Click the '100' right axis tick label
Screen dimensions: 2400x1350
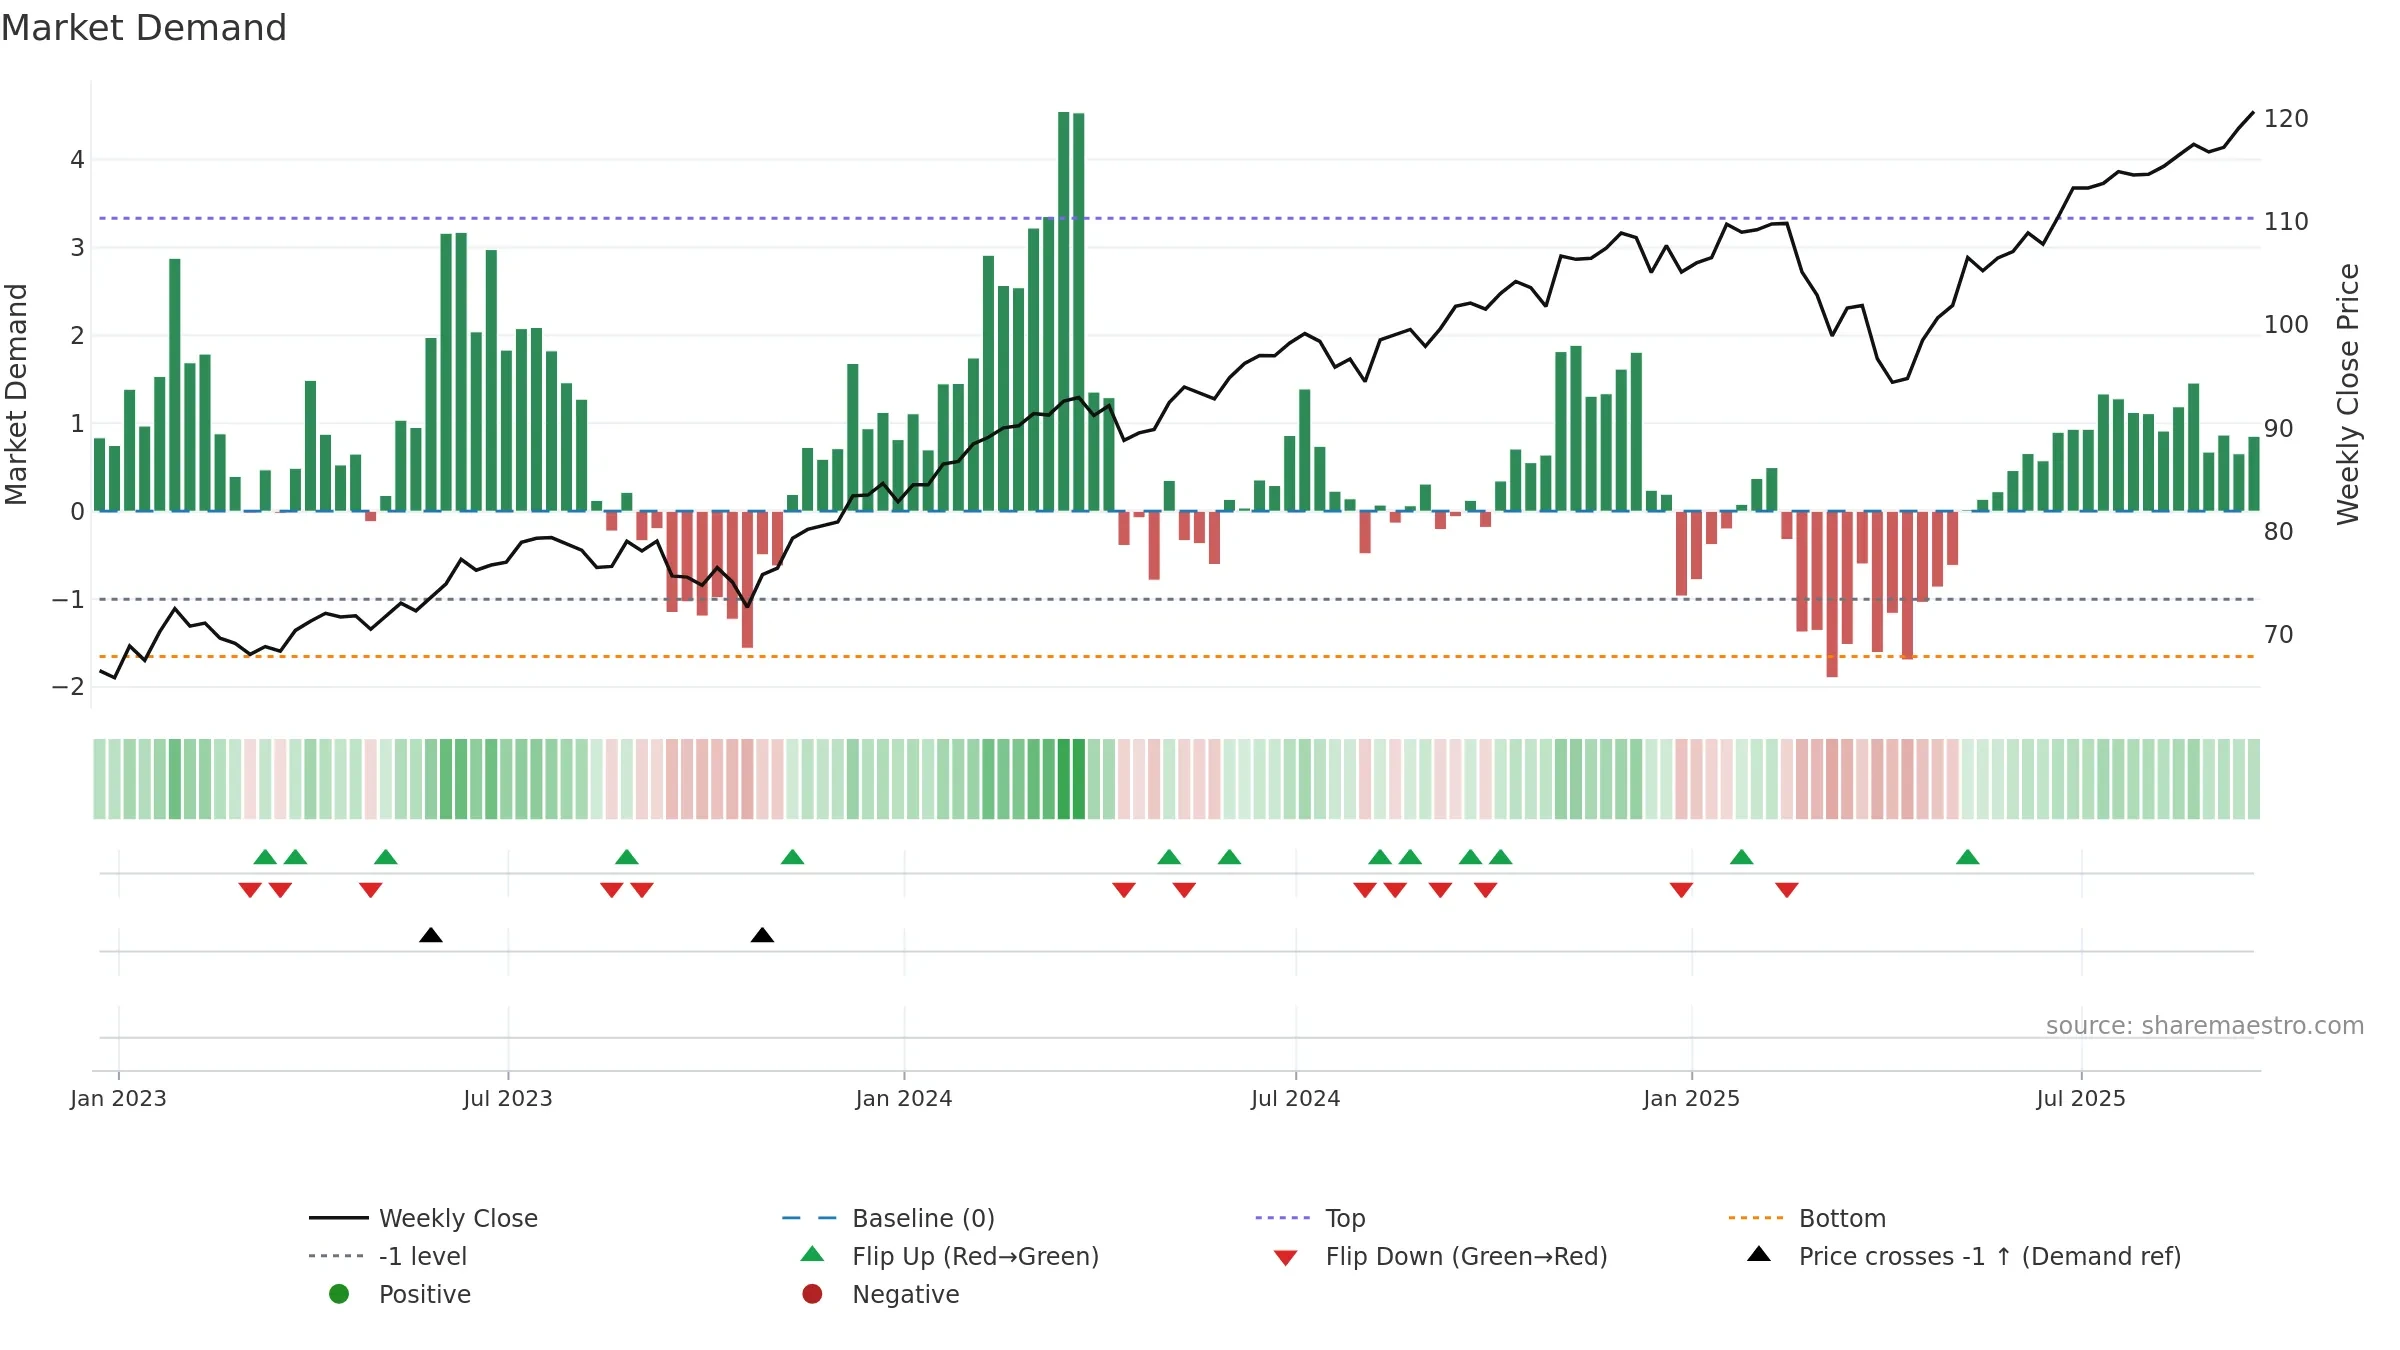pyautogui.click(x=2286, y=324)
